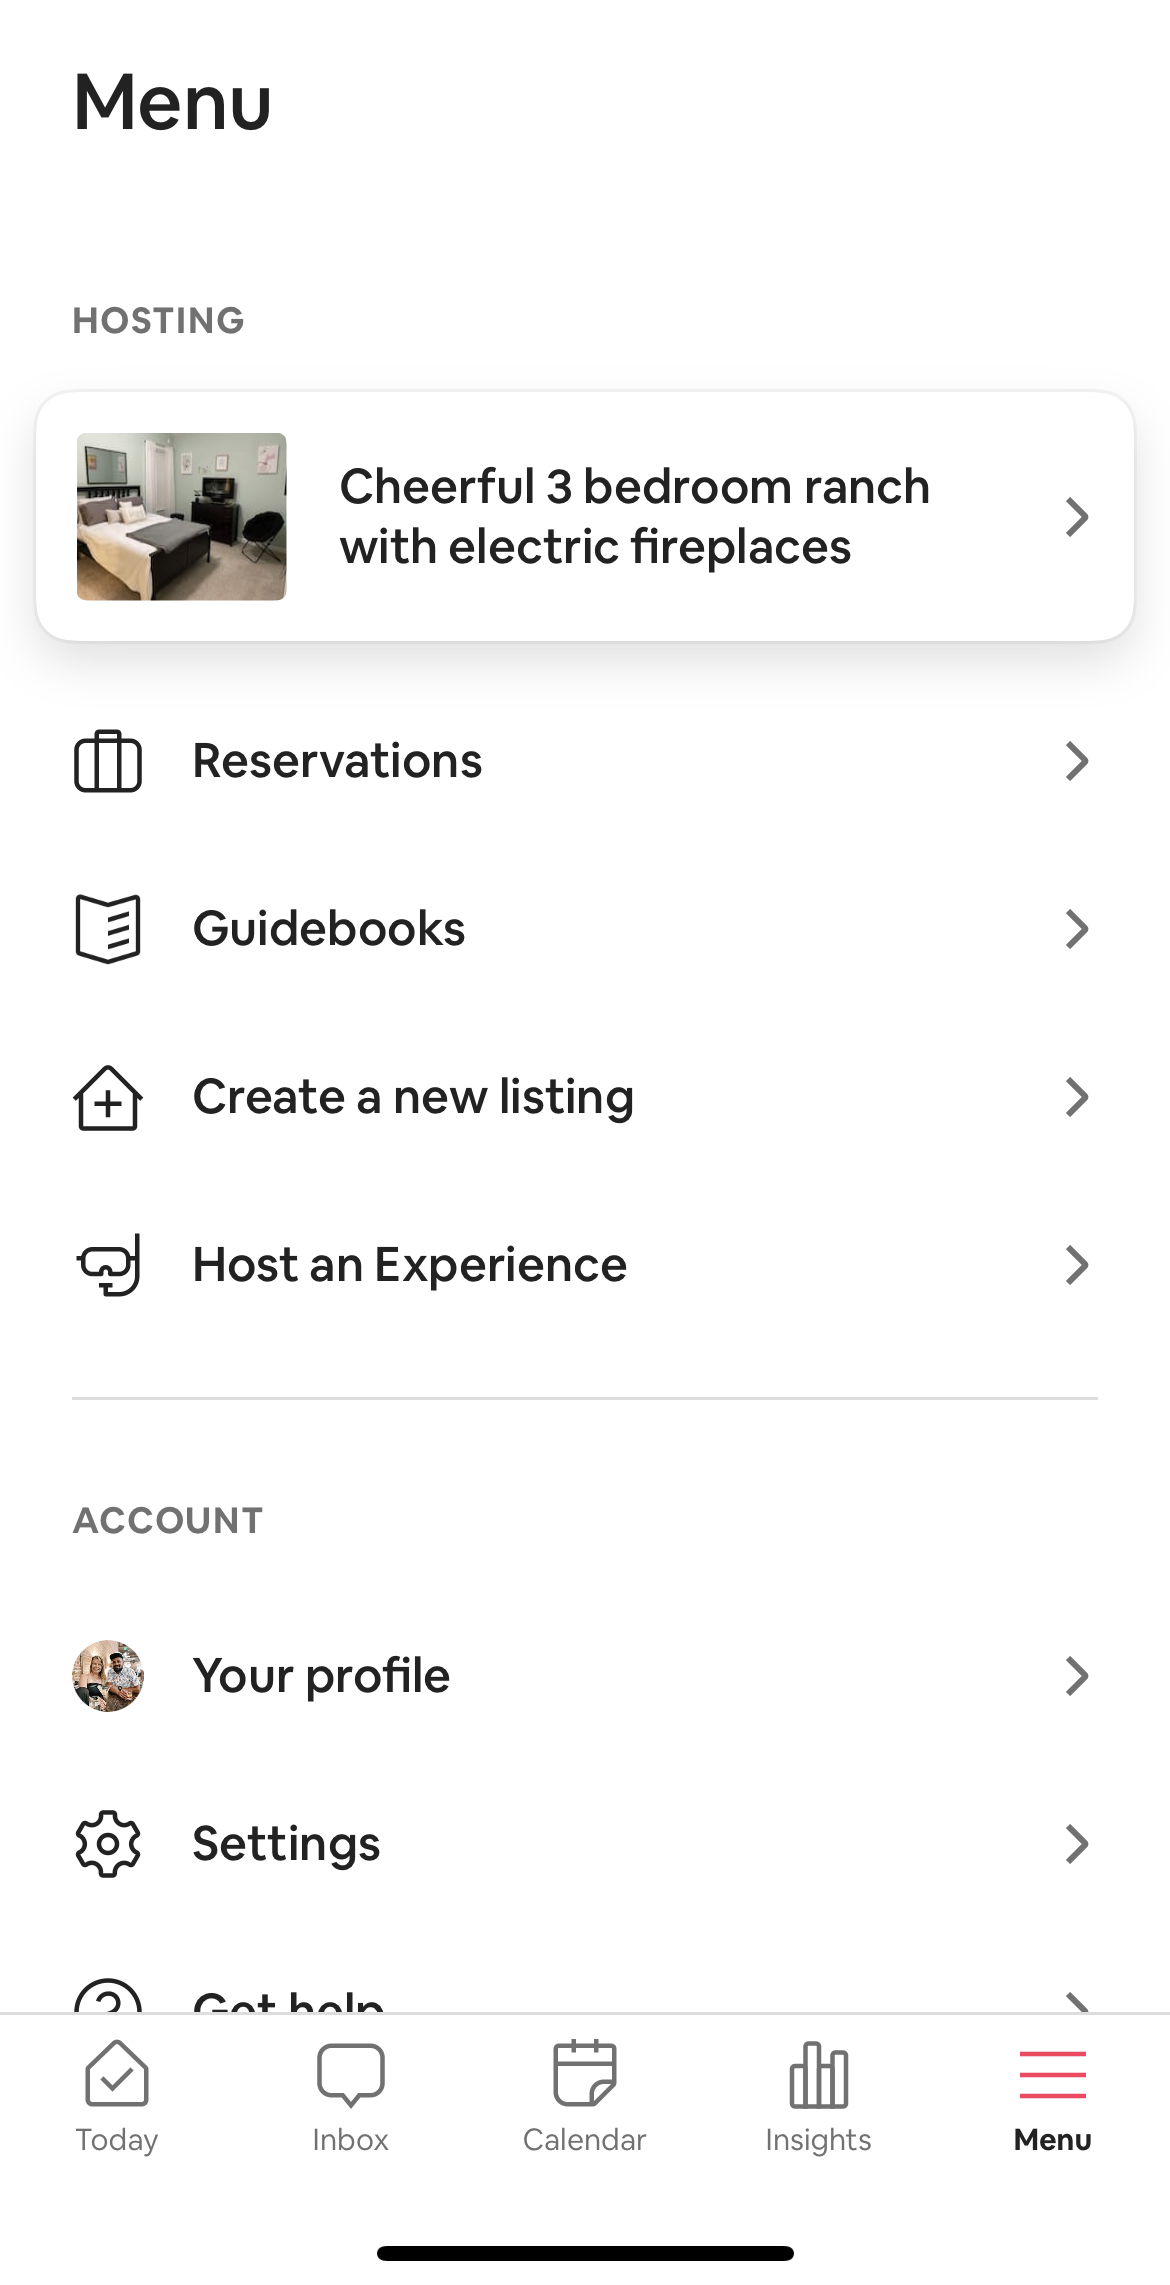1170x2285 pixels.
Task: Tap the profile avatar picture
Action: 108,1675
